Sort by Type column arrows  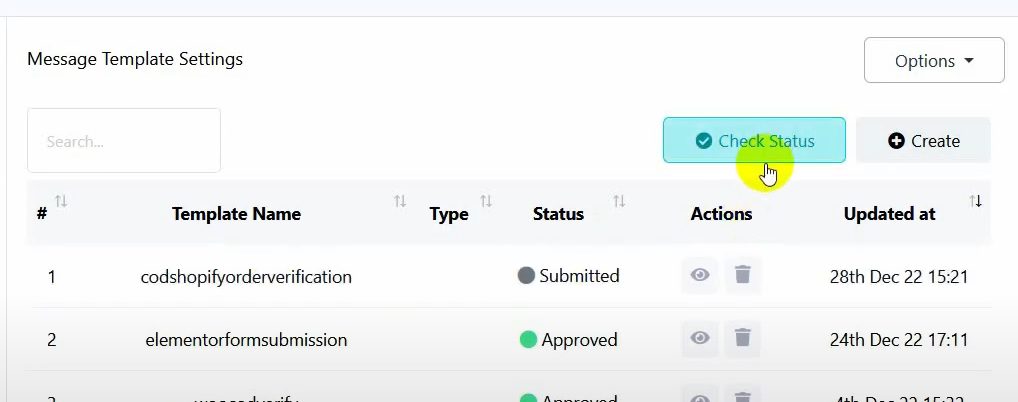pos(486,202)
